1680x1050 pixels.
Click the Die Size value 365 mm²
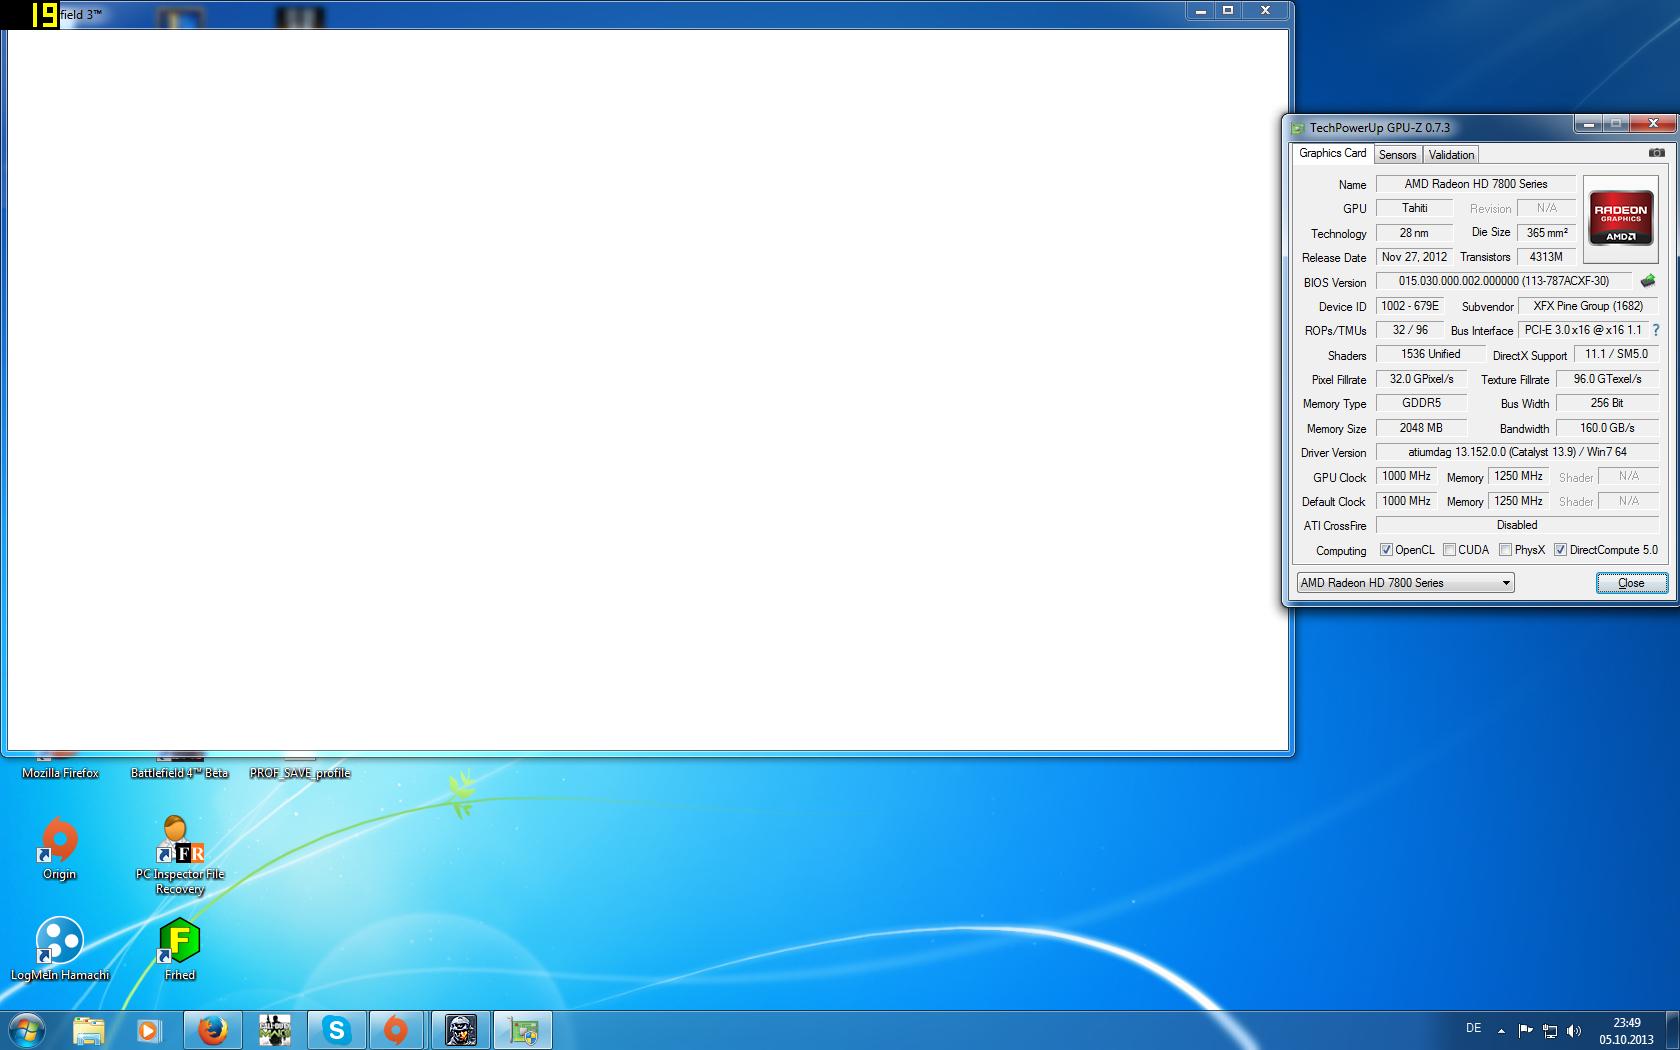tap(1547, 233)
